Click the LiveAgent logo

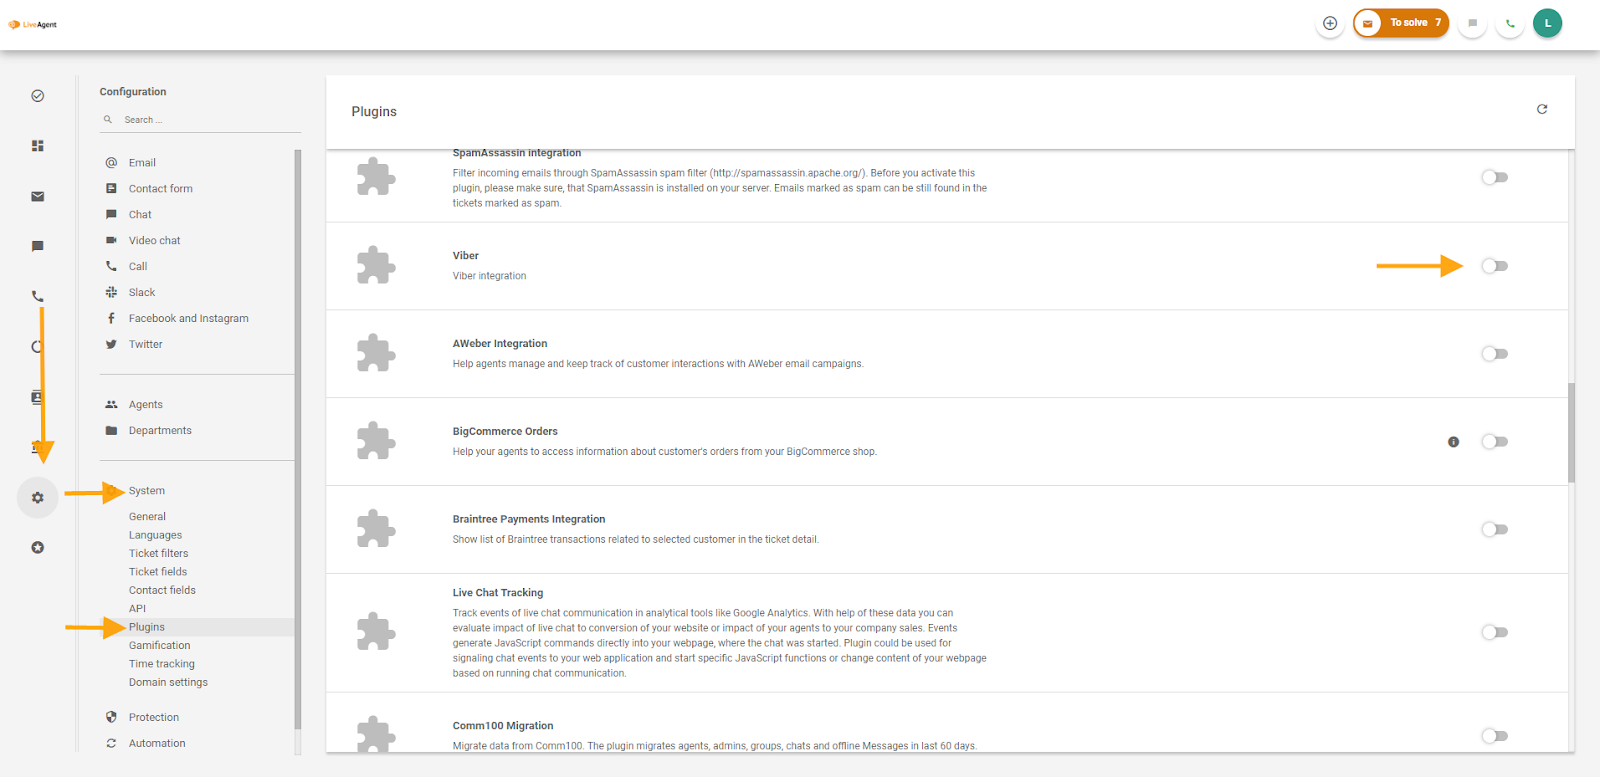[x=33, y=25]
